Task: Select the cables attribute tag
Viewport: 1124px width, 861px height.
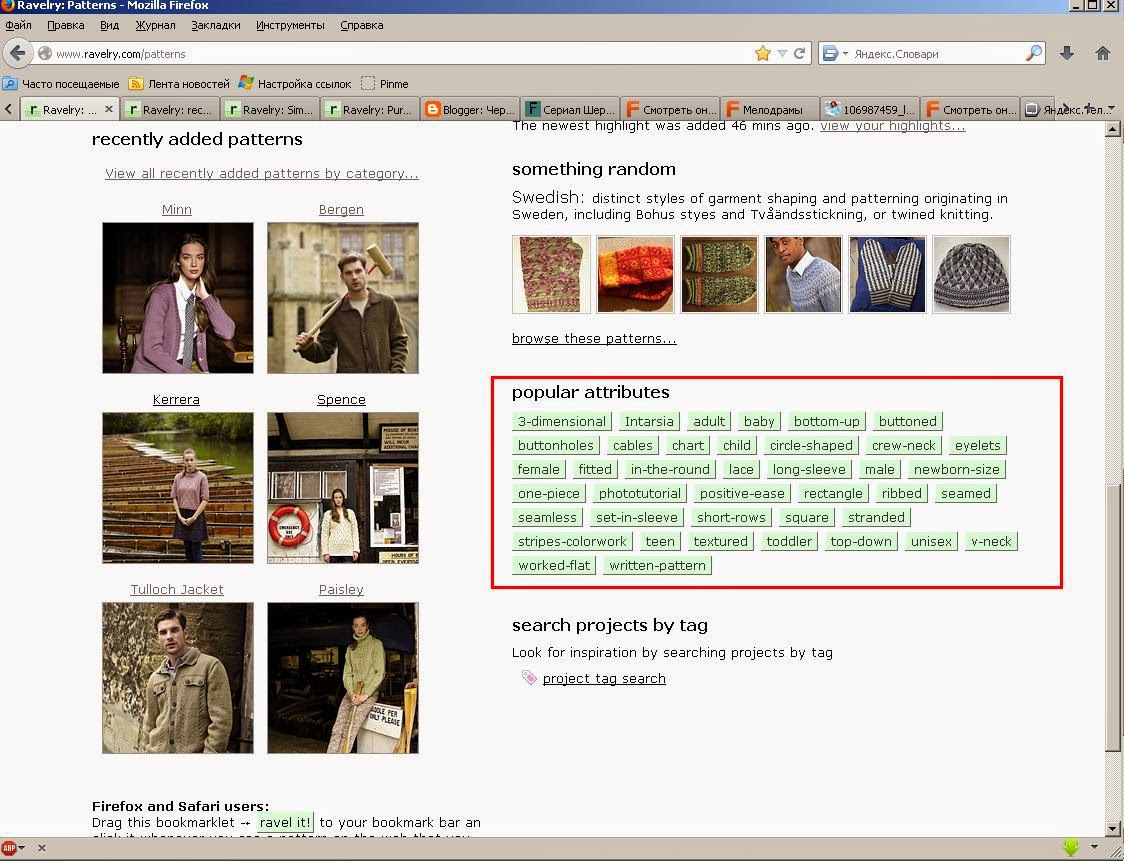Action: pos(633,445)
